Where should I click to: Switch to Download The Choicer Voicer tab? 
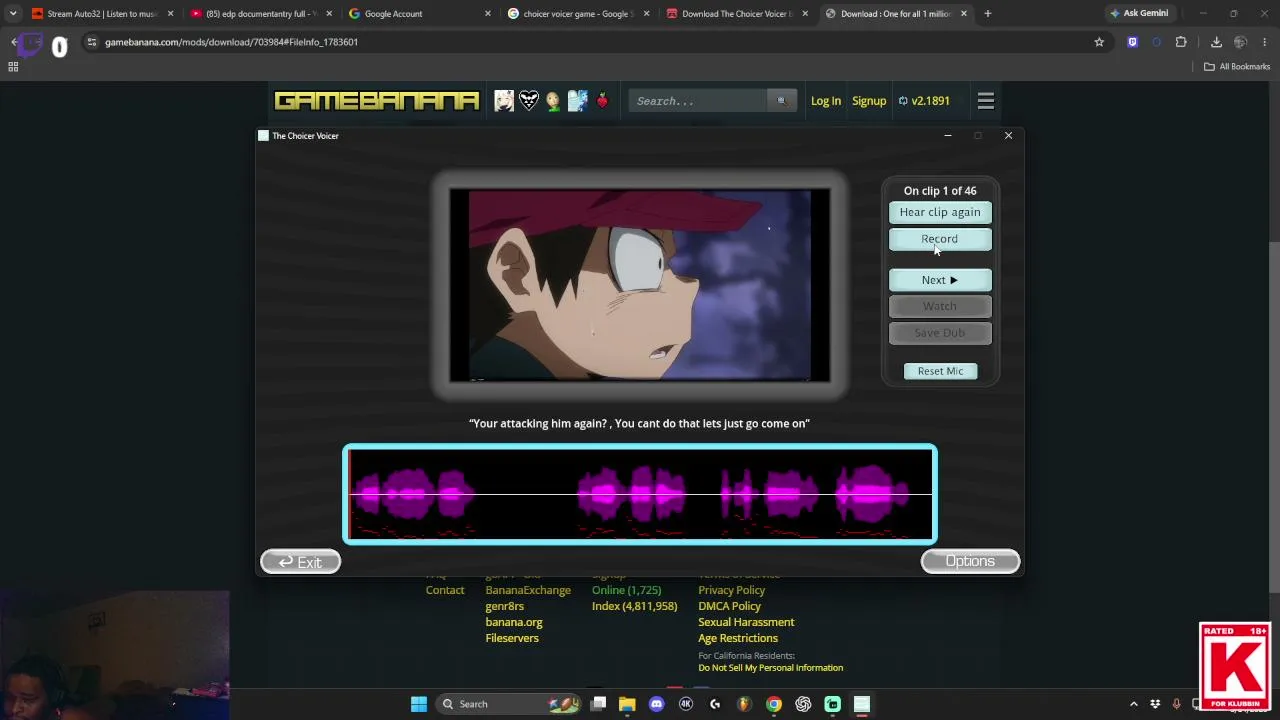(737, 14)
